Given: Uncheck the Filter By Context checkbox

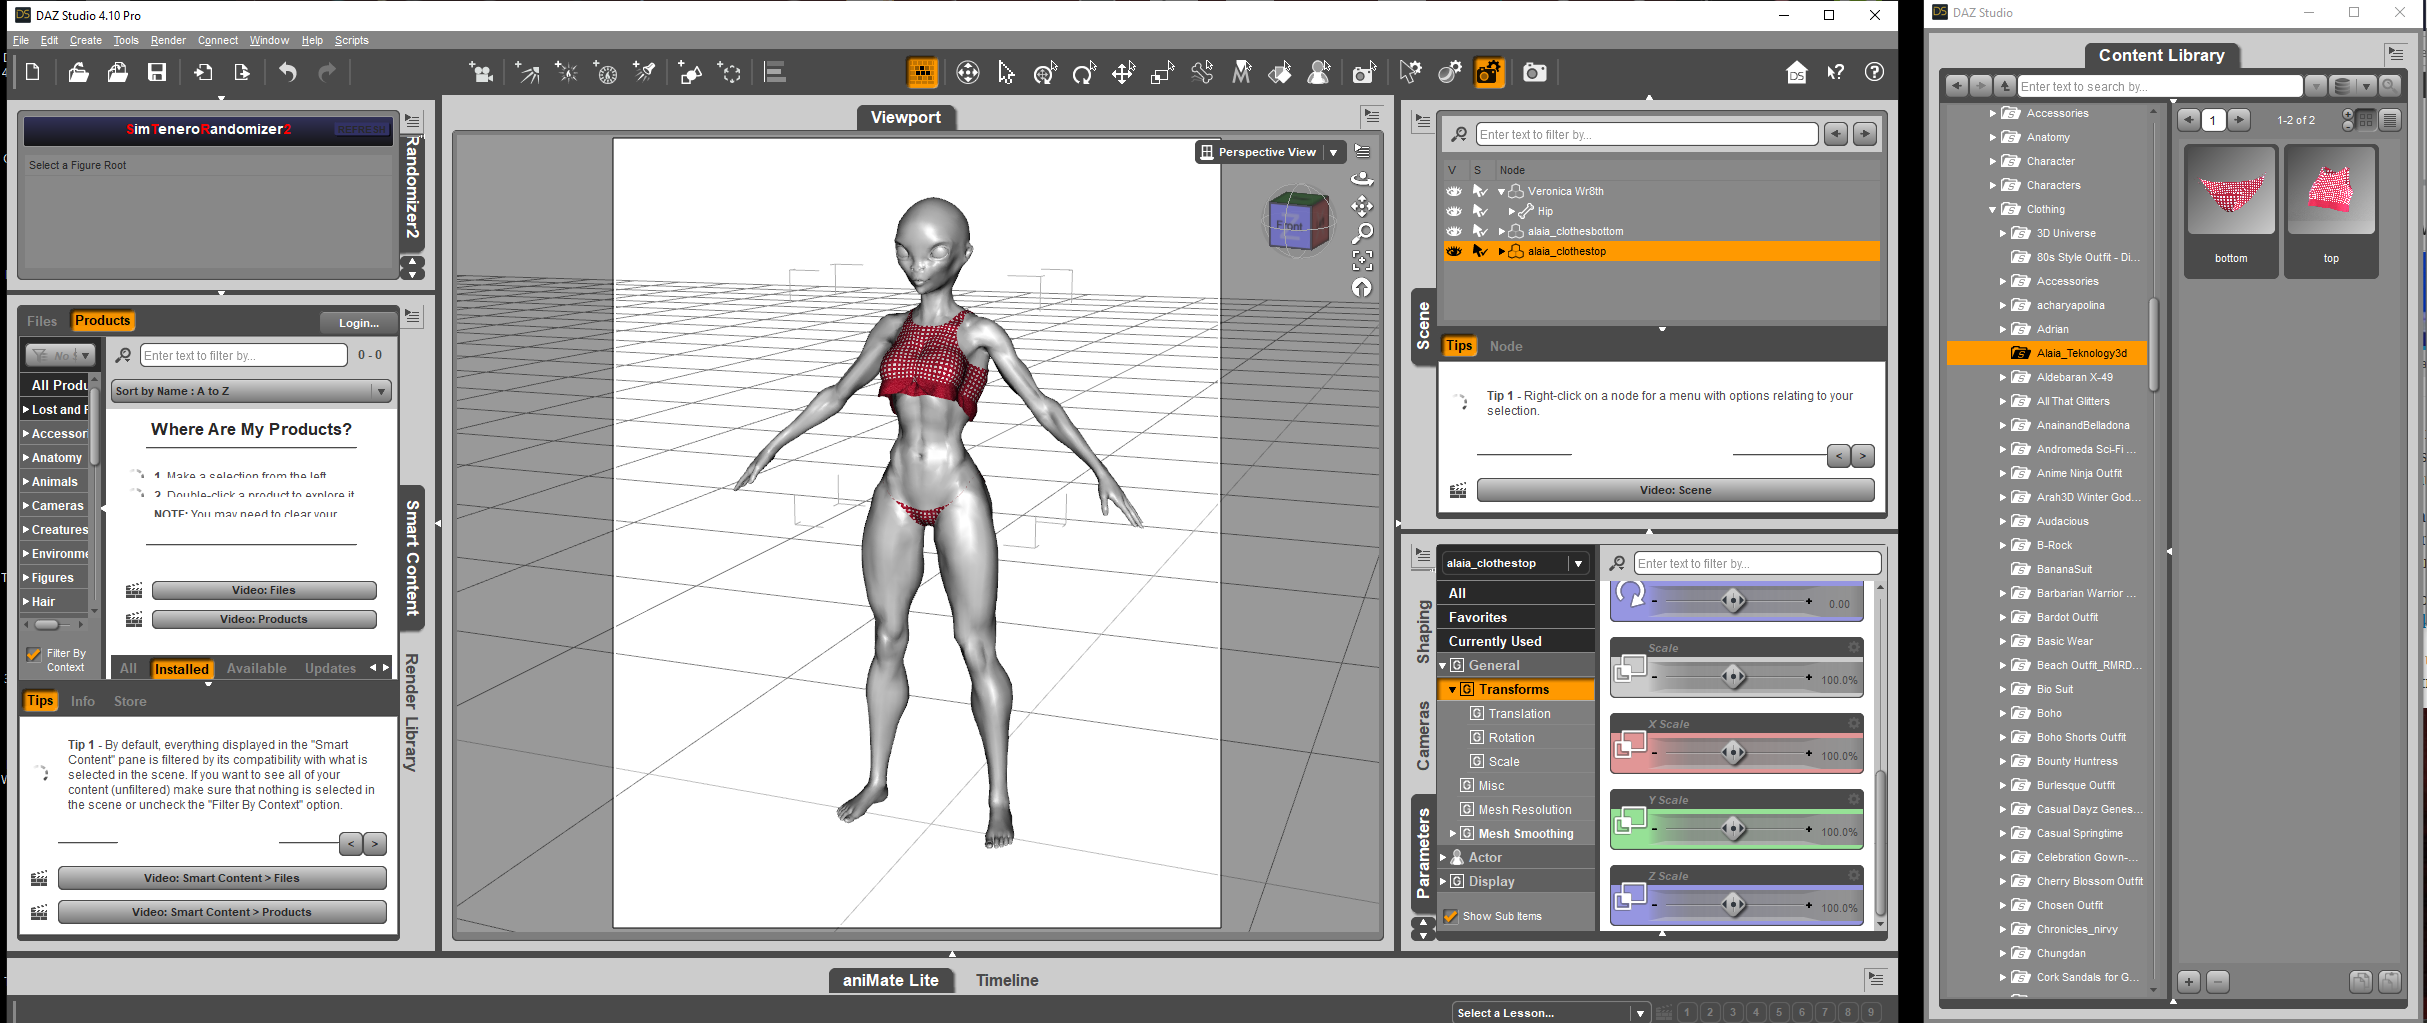Looking at the screenshot, I should (x=34, y=654).
